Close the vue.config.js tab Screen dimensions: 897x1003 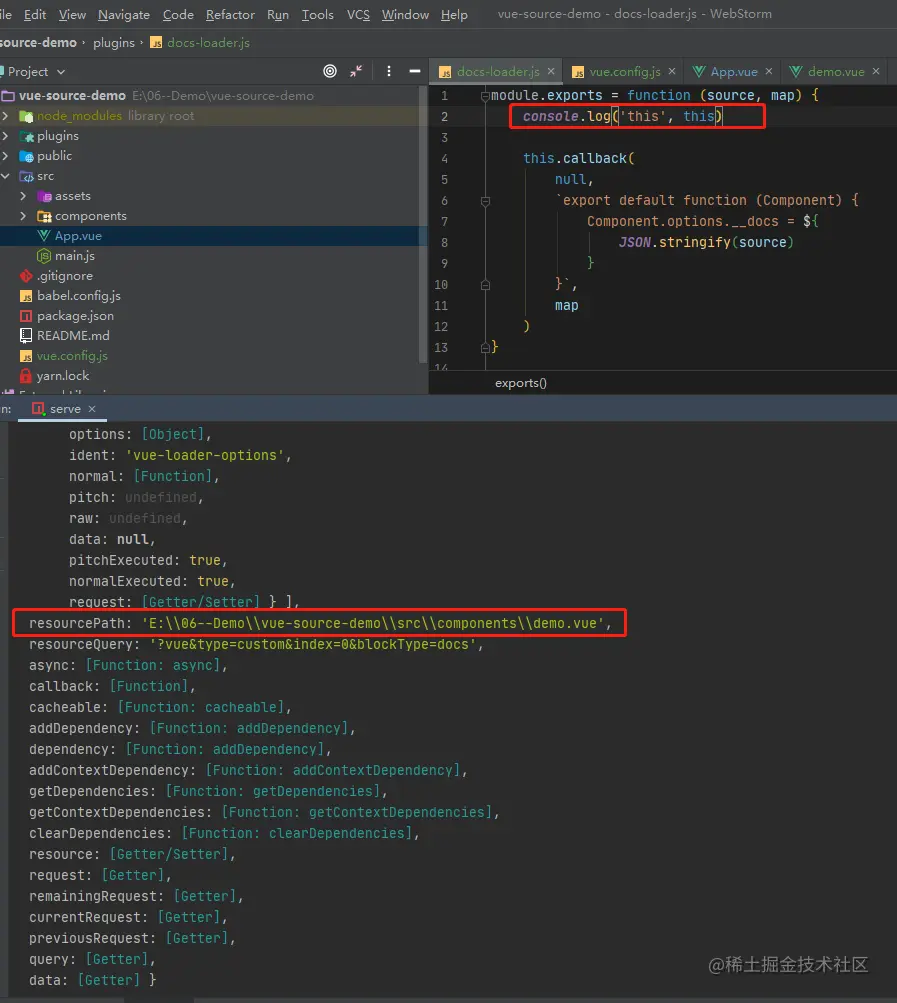tap(672, 71)
